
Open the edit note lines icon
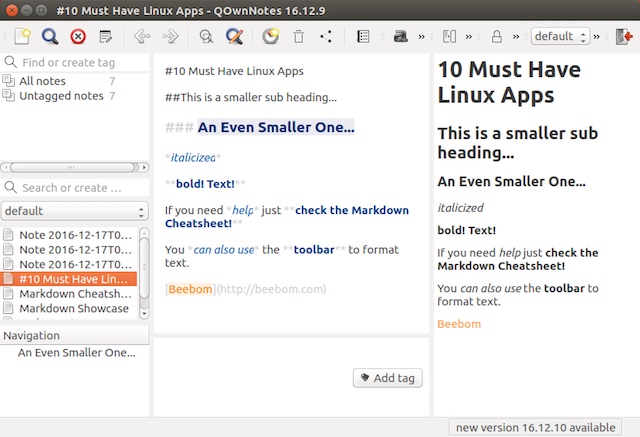coord(106,36)
